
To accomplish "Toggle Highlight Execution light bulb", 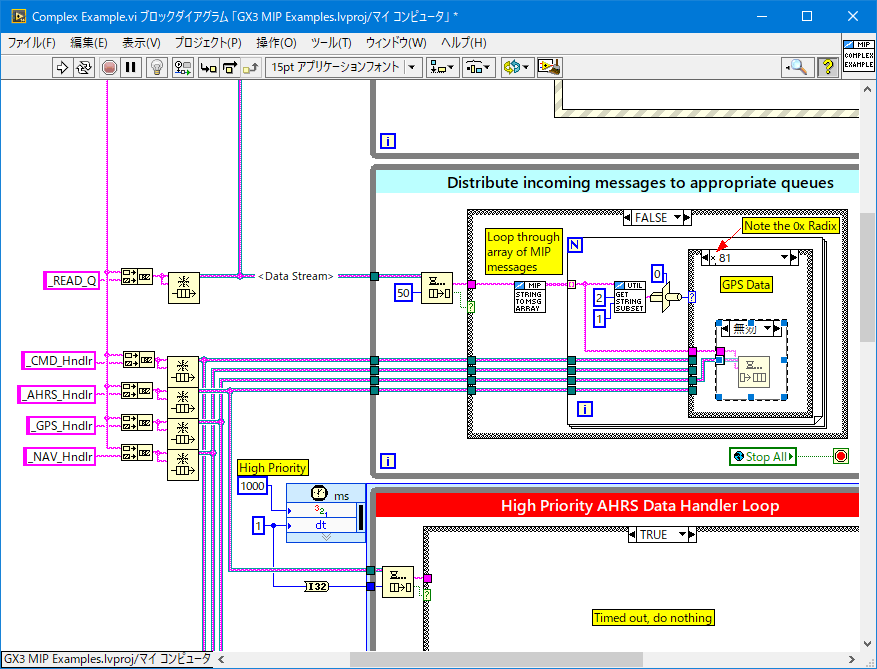I will pos(157,68).
